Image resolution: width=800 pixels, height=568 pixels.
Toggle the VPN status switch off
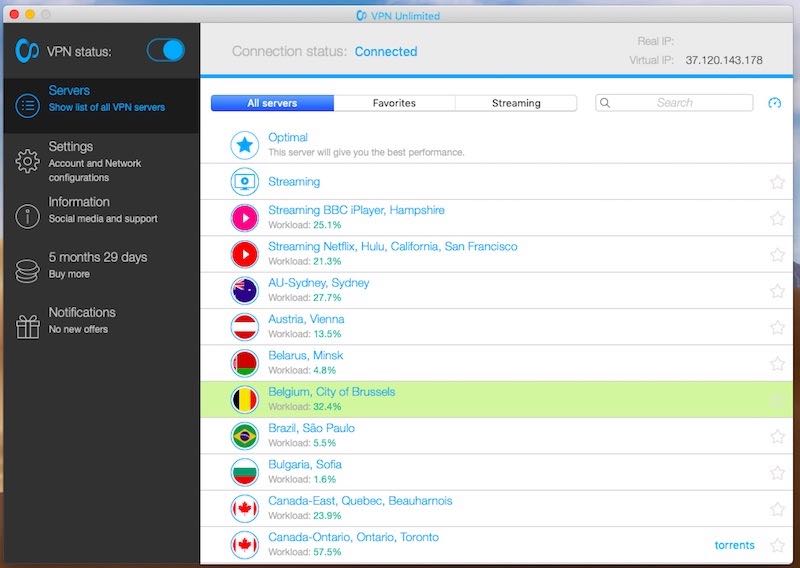coord(165,51)
